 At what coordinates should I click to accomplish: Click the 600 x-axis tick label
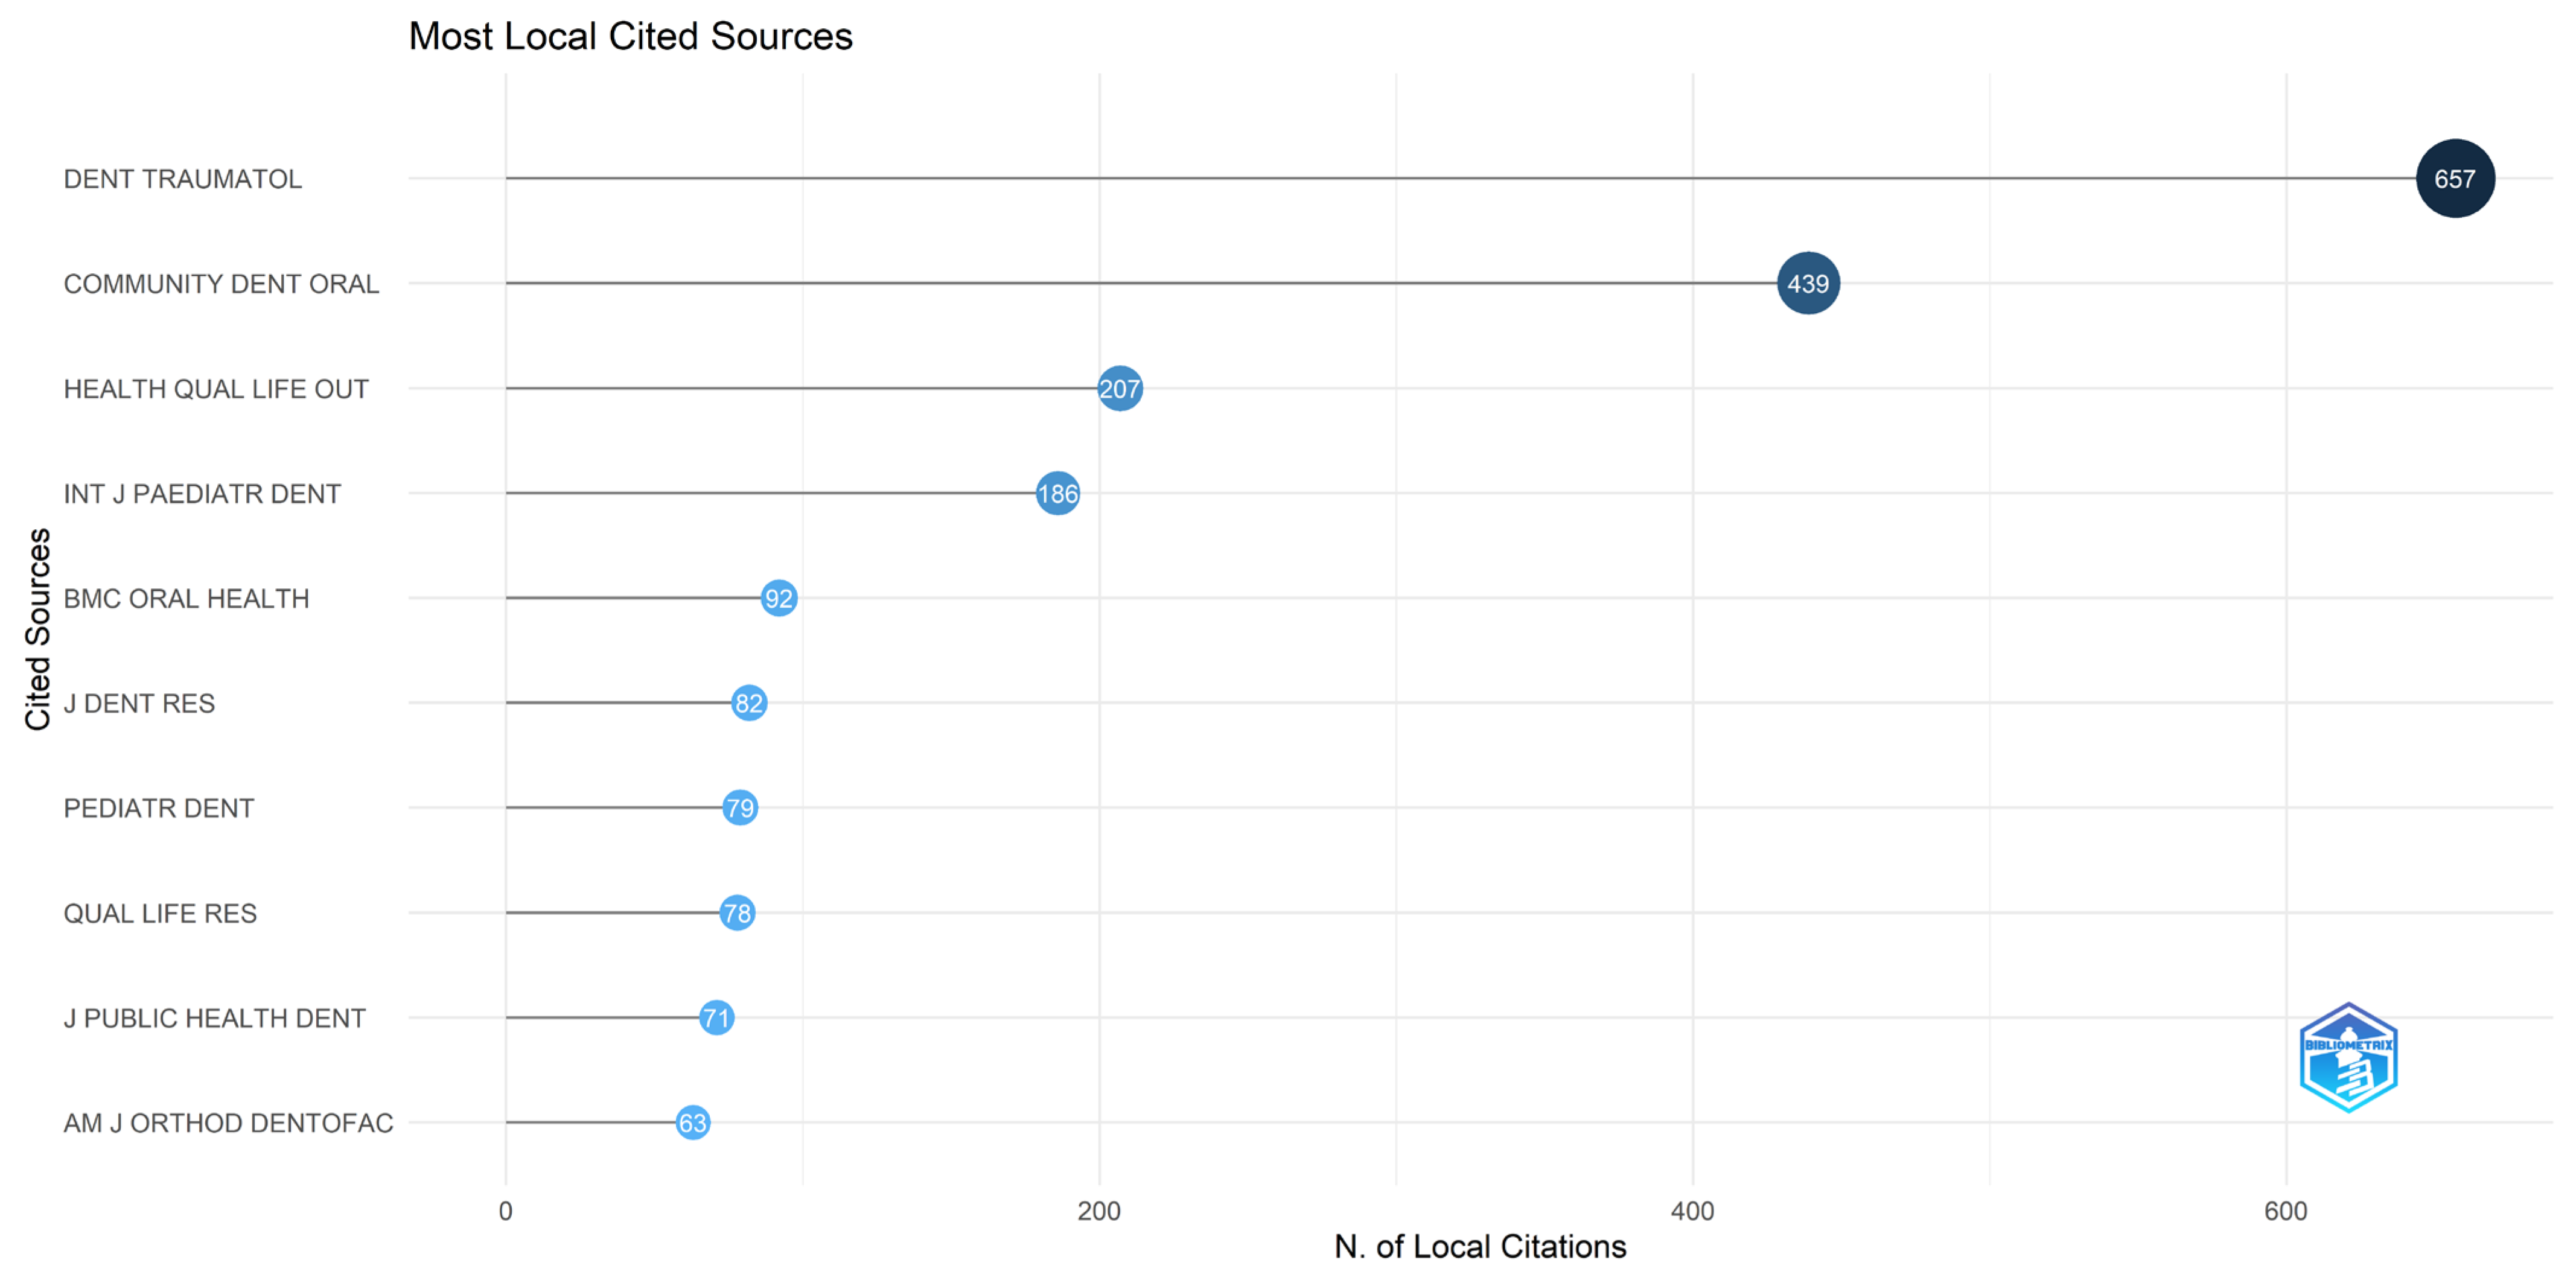(x=2285, y=1211)
